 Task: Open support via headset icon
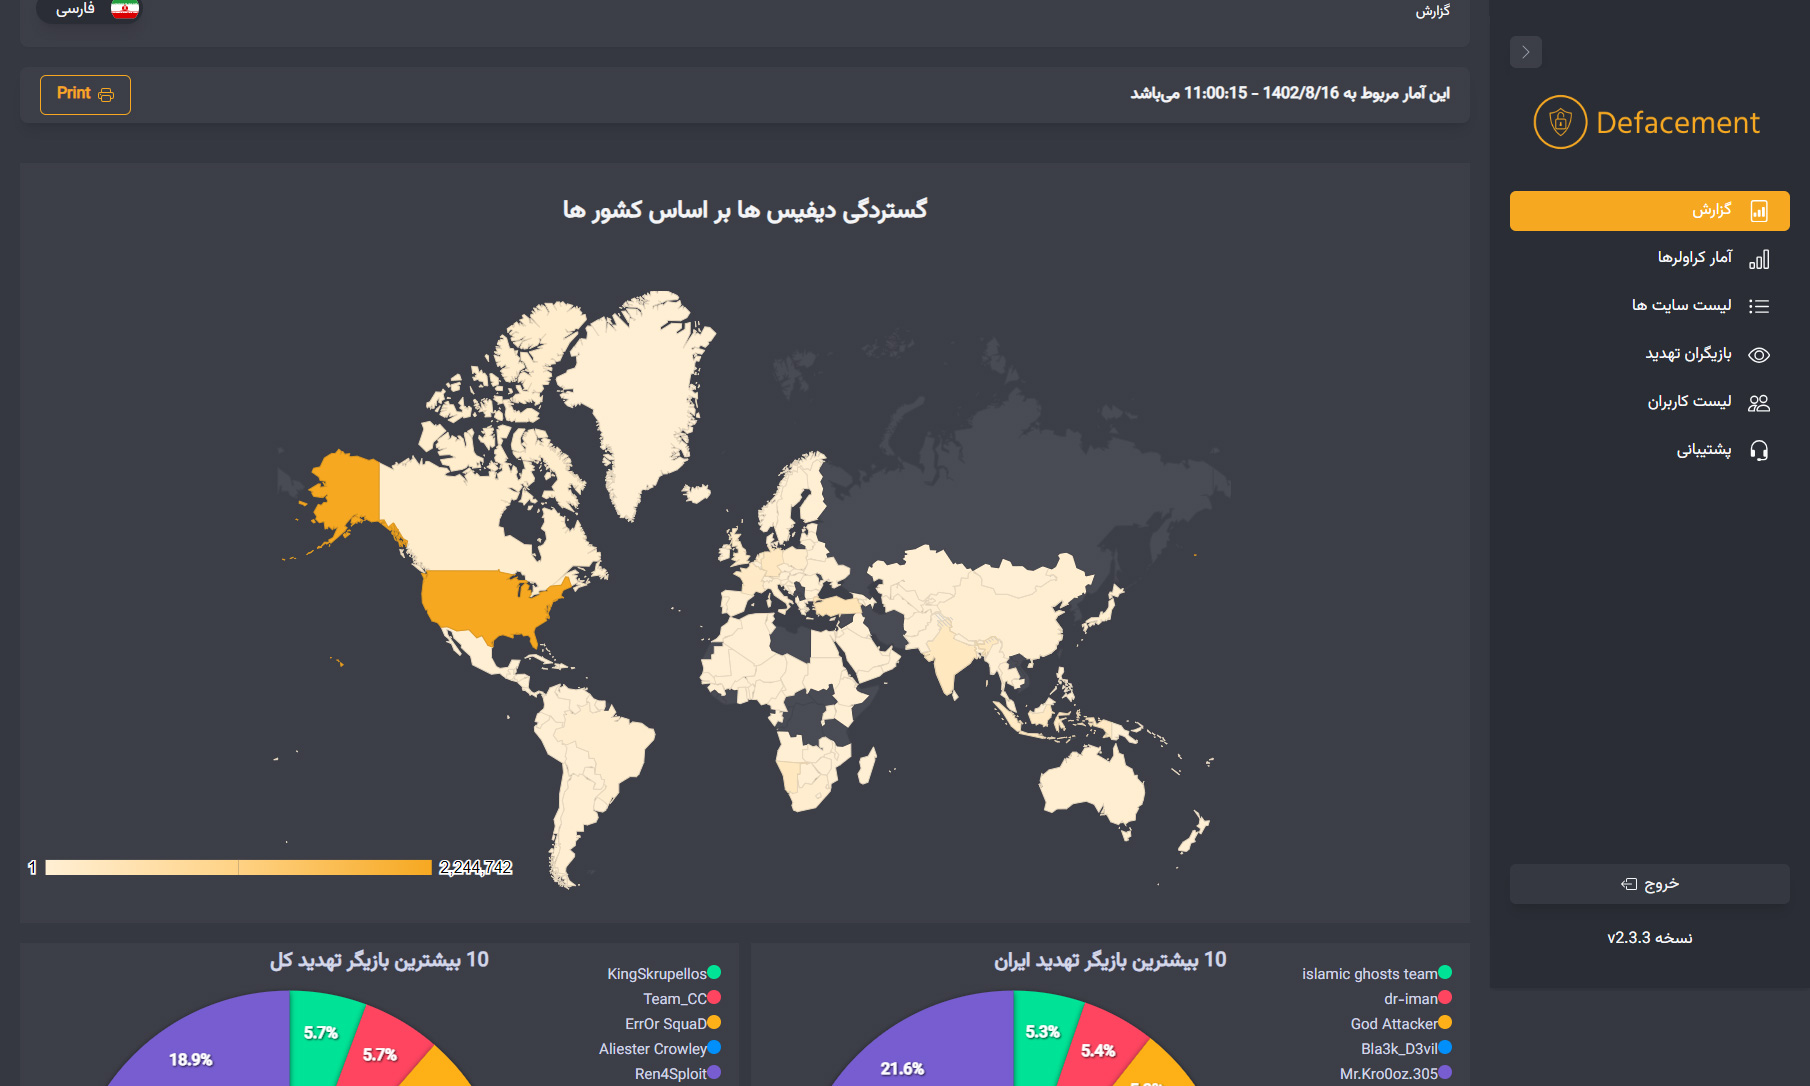click(x=1759, y=450)
